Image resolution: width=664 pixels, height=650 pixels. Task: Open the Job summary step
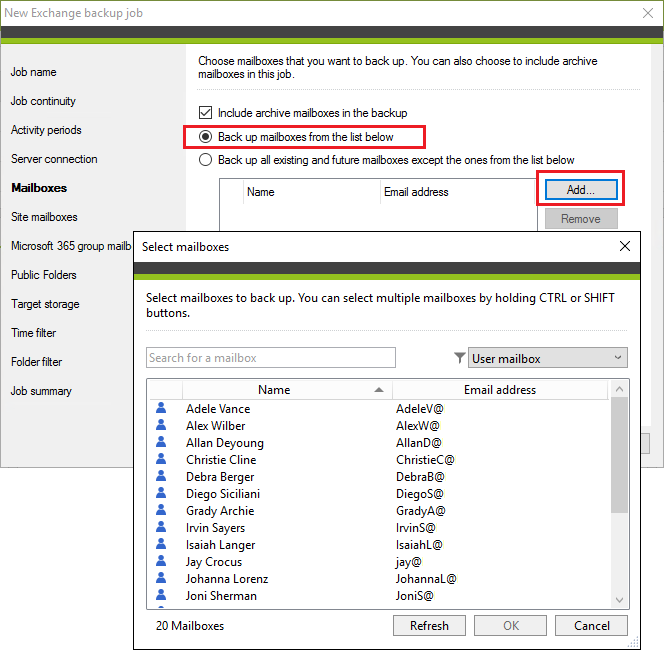tap(41, 391)
